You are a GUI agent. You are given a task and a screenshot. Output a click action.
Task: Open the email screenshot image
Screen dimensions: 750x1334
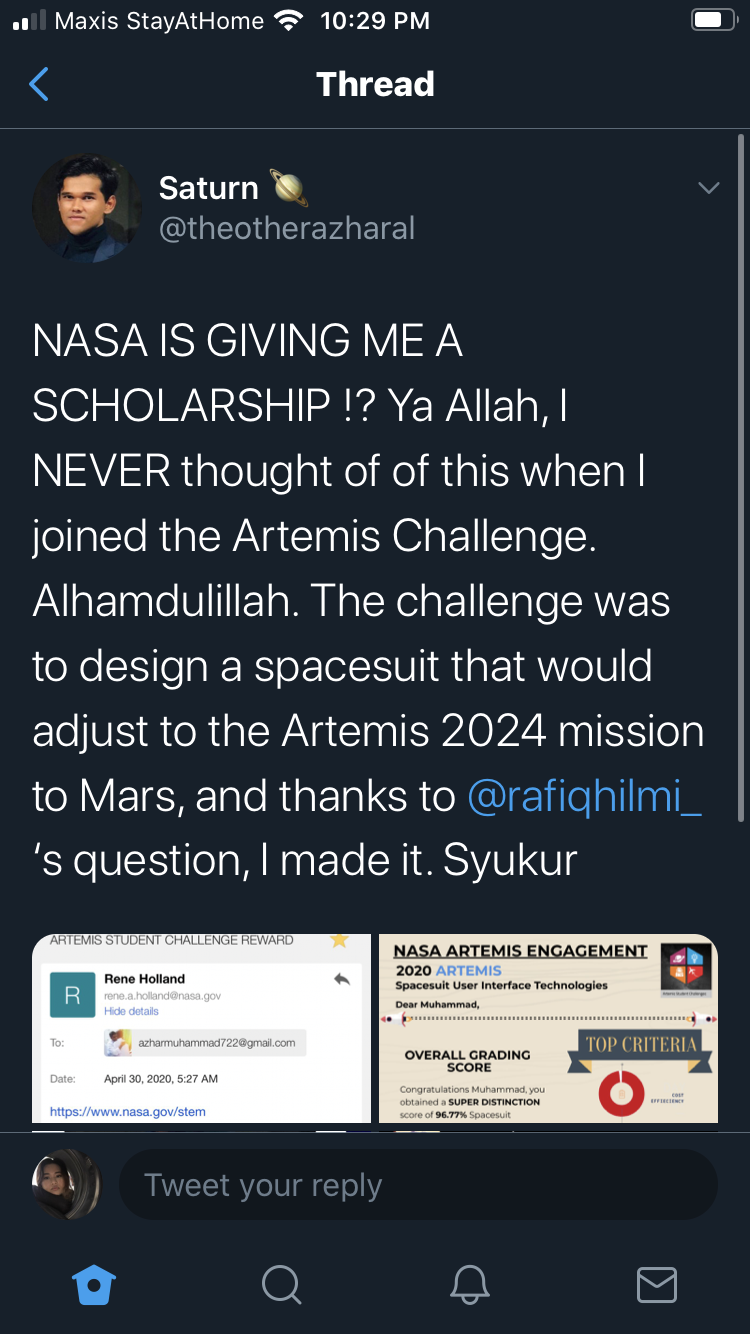[x=201, y=1028]
